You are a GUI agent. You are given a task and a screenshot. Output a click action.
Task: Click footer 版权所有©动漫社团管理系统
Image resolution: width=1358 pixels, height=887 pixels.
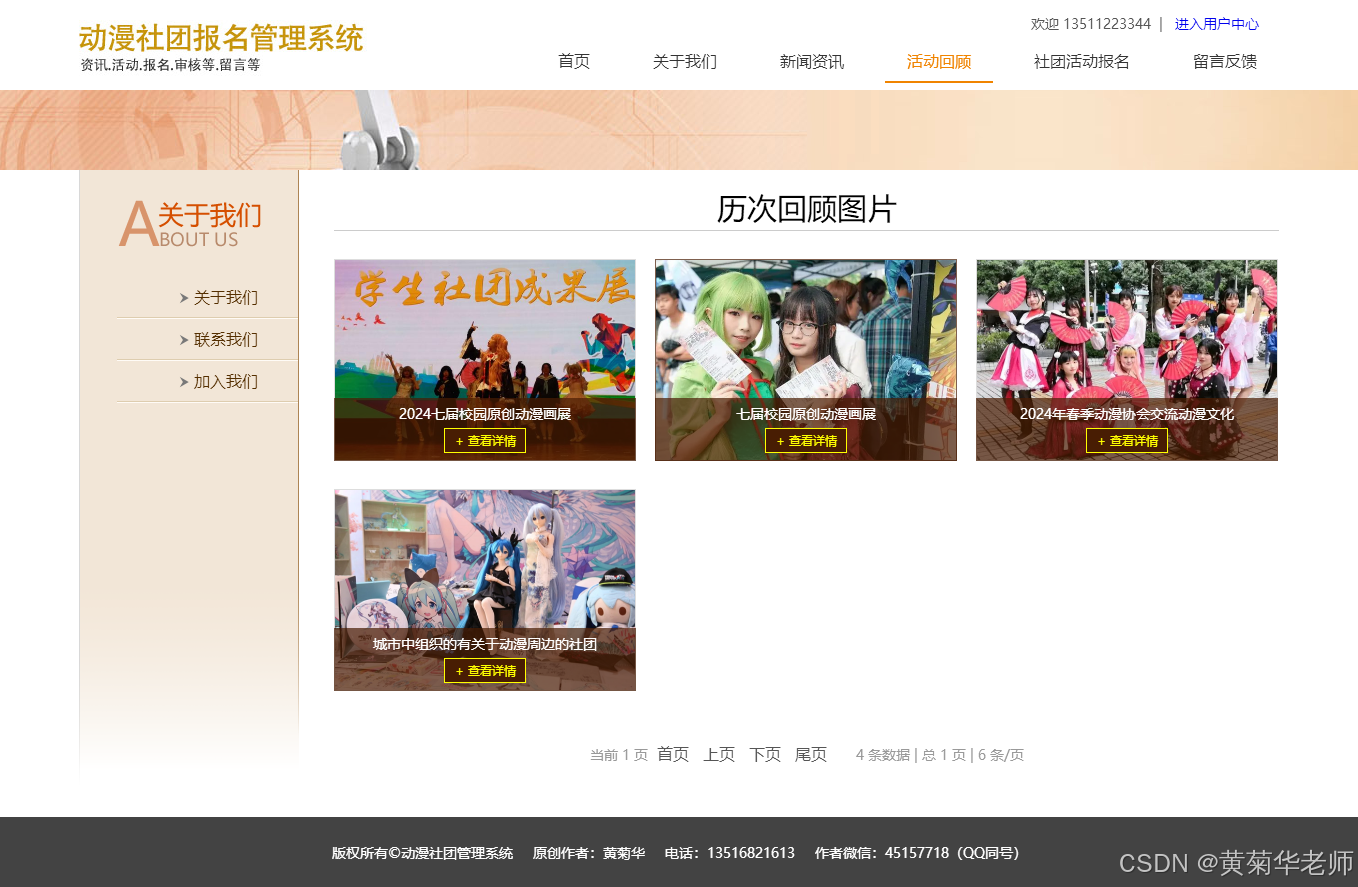(422, 853)
